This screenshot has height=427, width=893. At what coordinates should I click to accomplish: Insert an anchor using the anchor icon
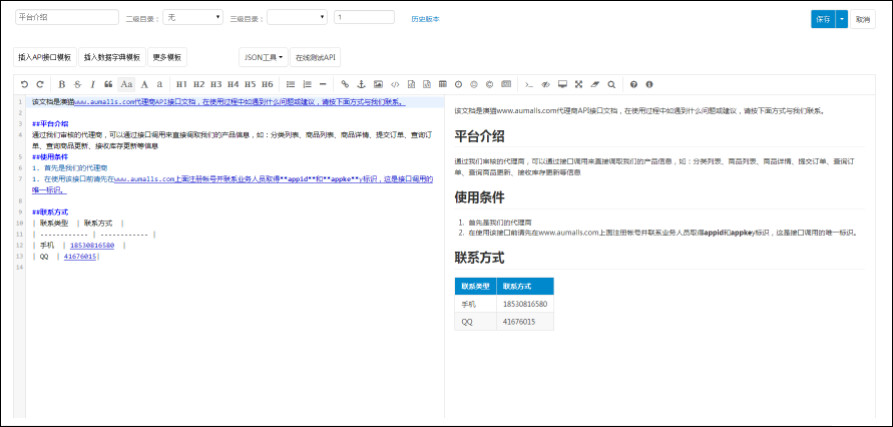tap(361, 84)
